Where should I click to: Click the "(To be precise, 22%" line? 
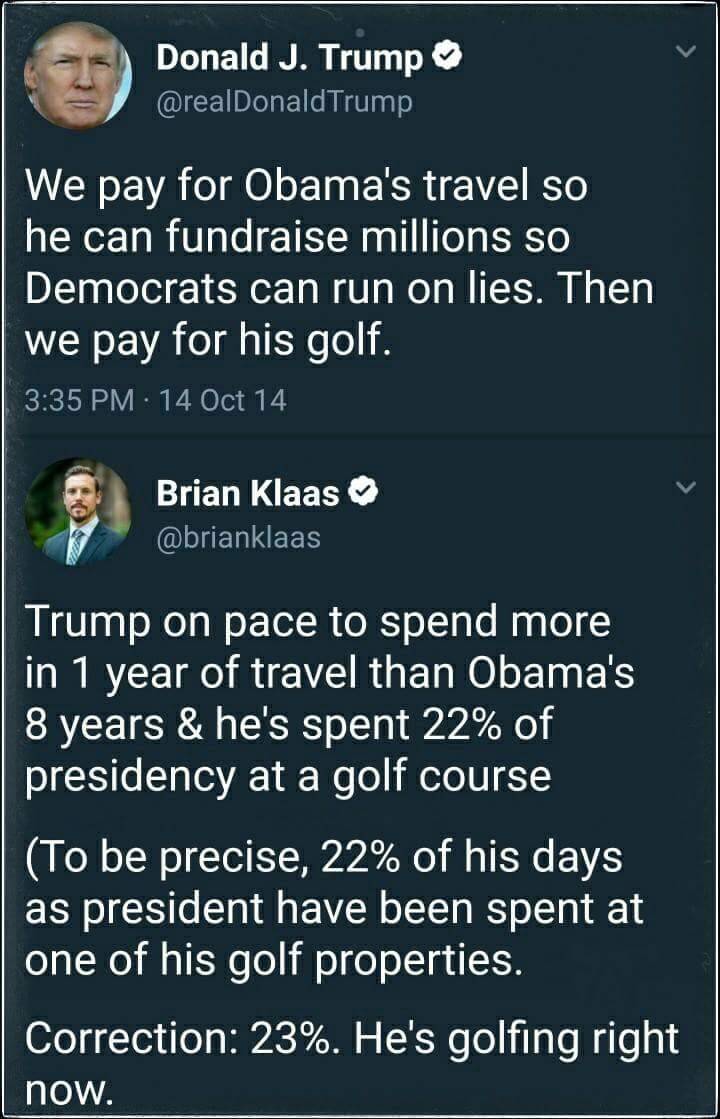323,857
